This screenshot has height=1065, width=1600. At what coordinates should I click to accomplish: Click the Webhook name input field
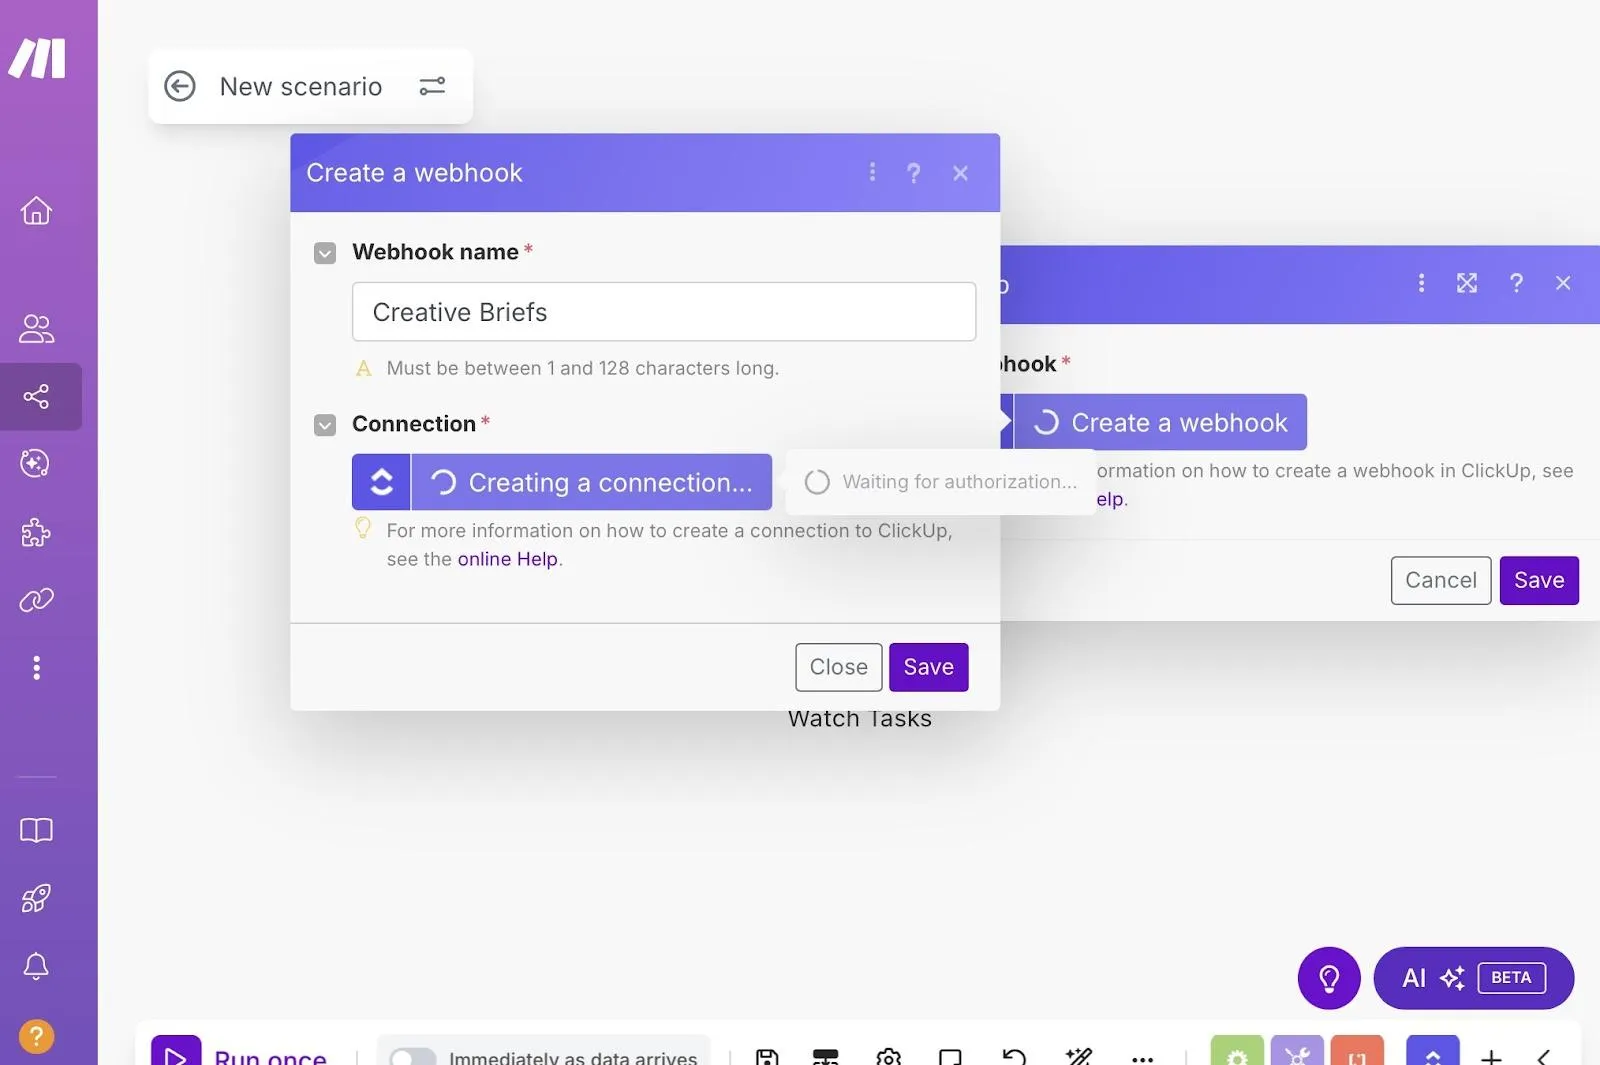click(x=664, y=312)
